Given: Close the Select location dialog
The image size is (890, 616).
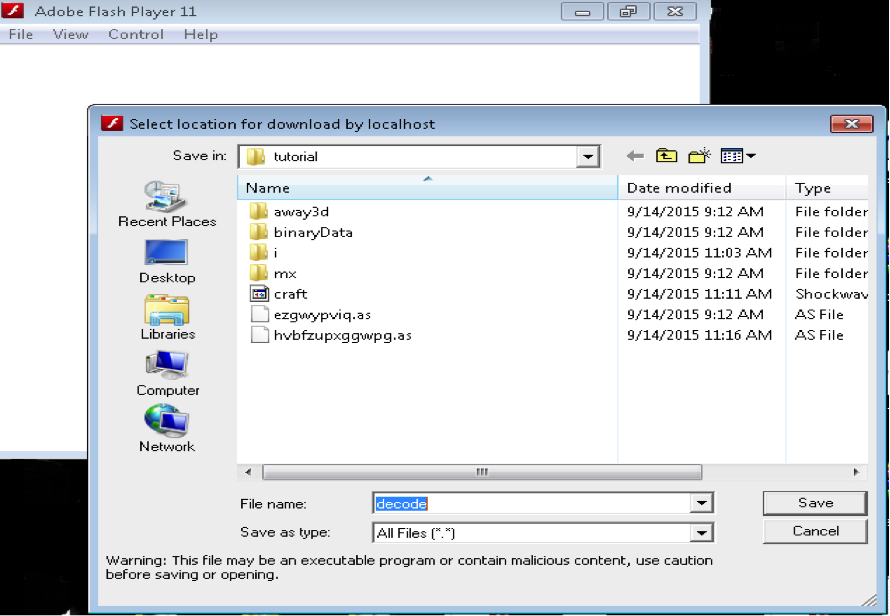Looking at the screenshot, I should (x=851, y=124).
